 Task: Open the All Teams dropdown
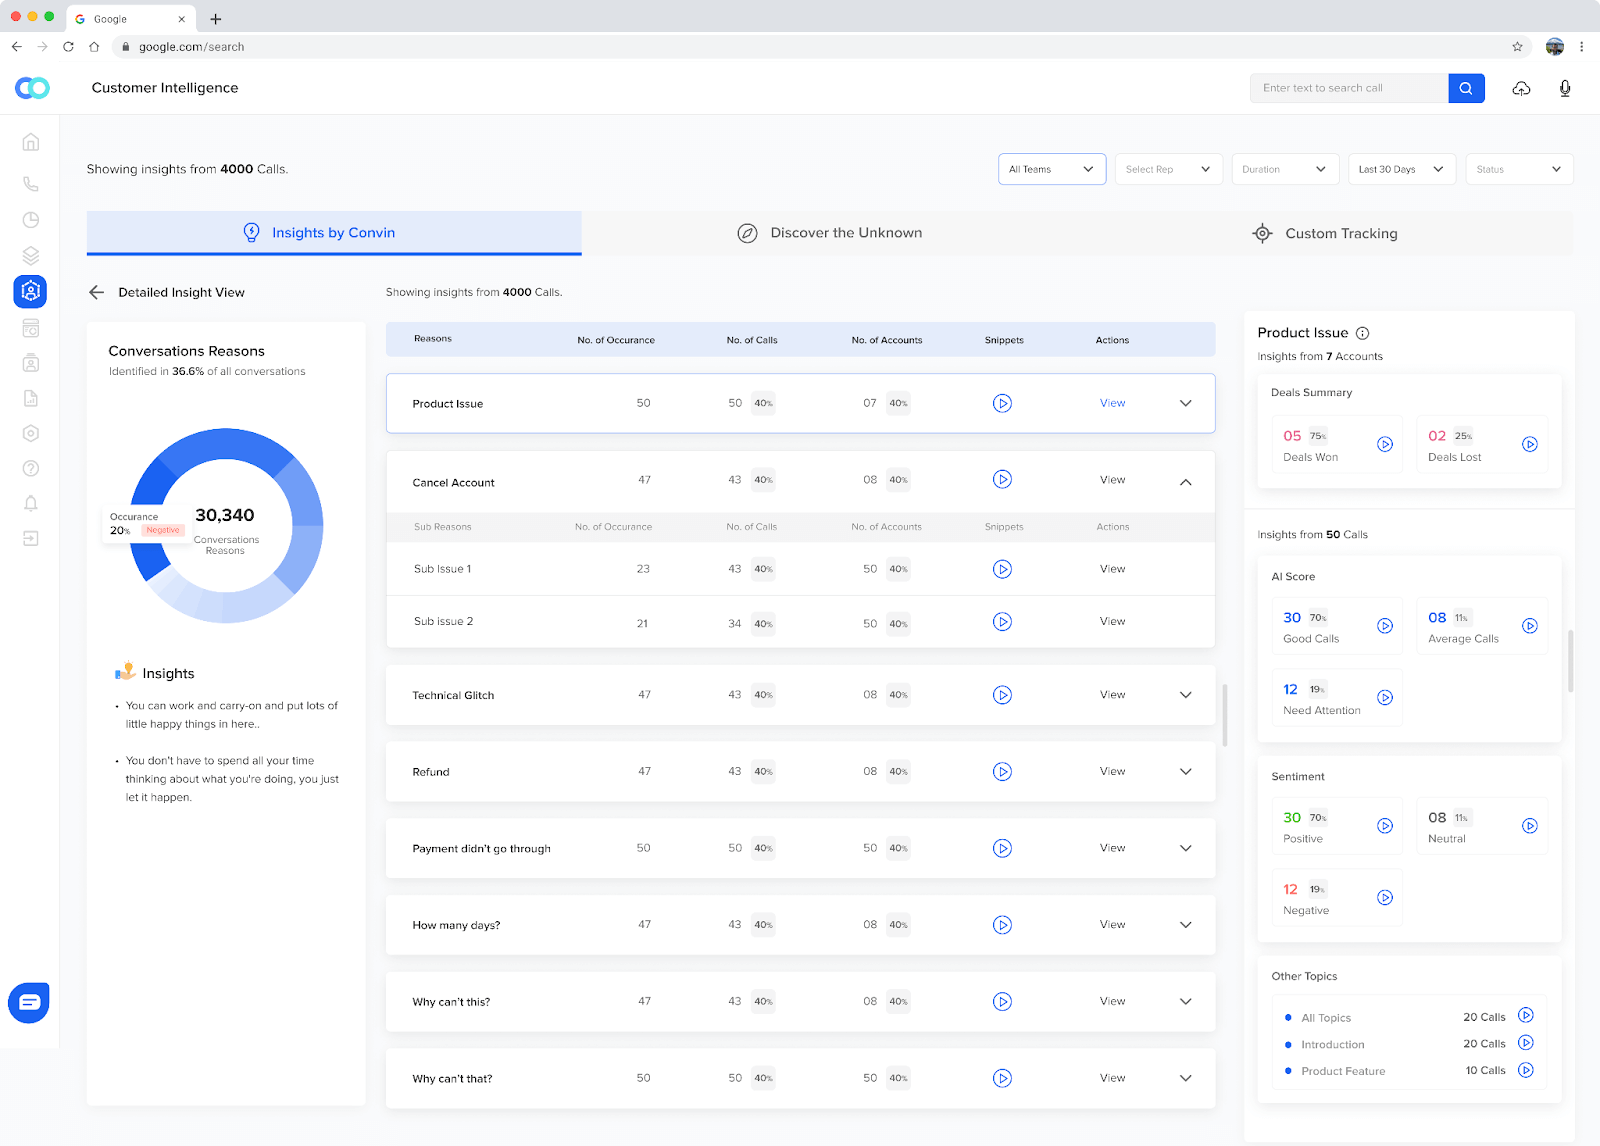point(1051,168)
